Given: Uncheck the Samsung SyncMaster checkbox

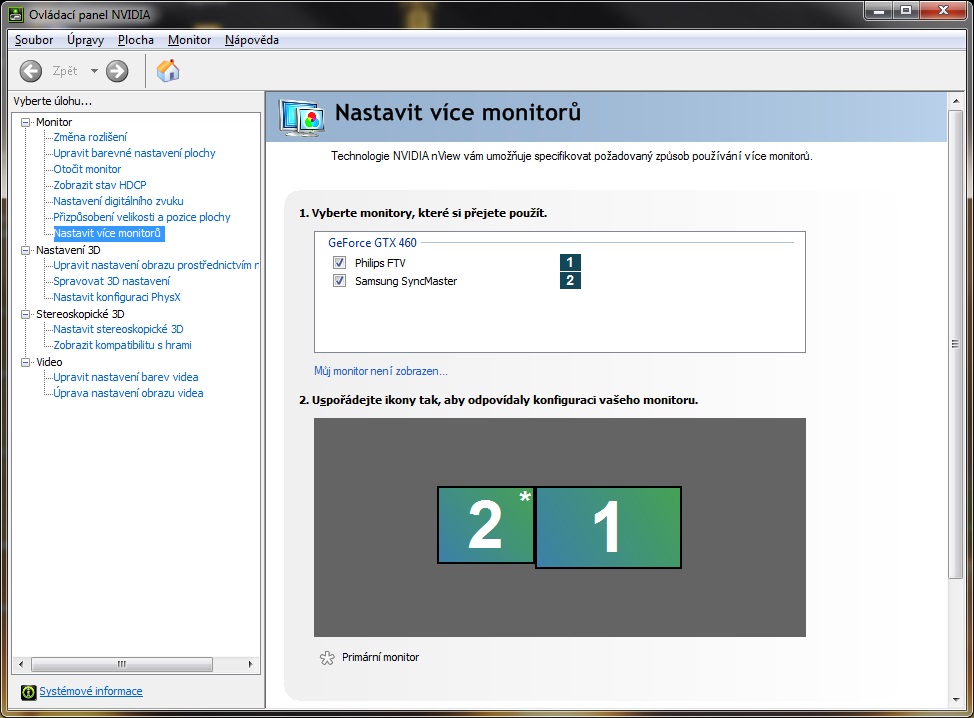Looking at the screenshot, I should point(339,281).
